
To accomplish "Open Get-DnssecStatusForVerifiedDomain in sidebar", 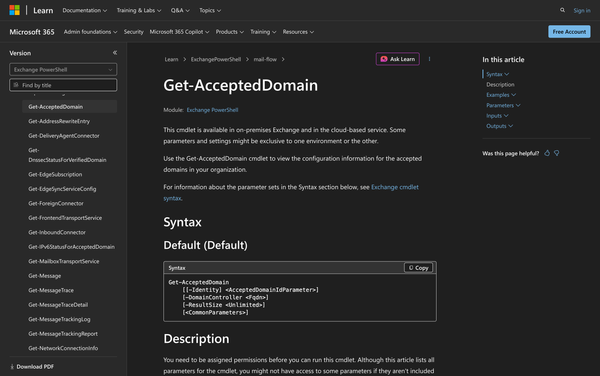I will [x=67, y=155].
